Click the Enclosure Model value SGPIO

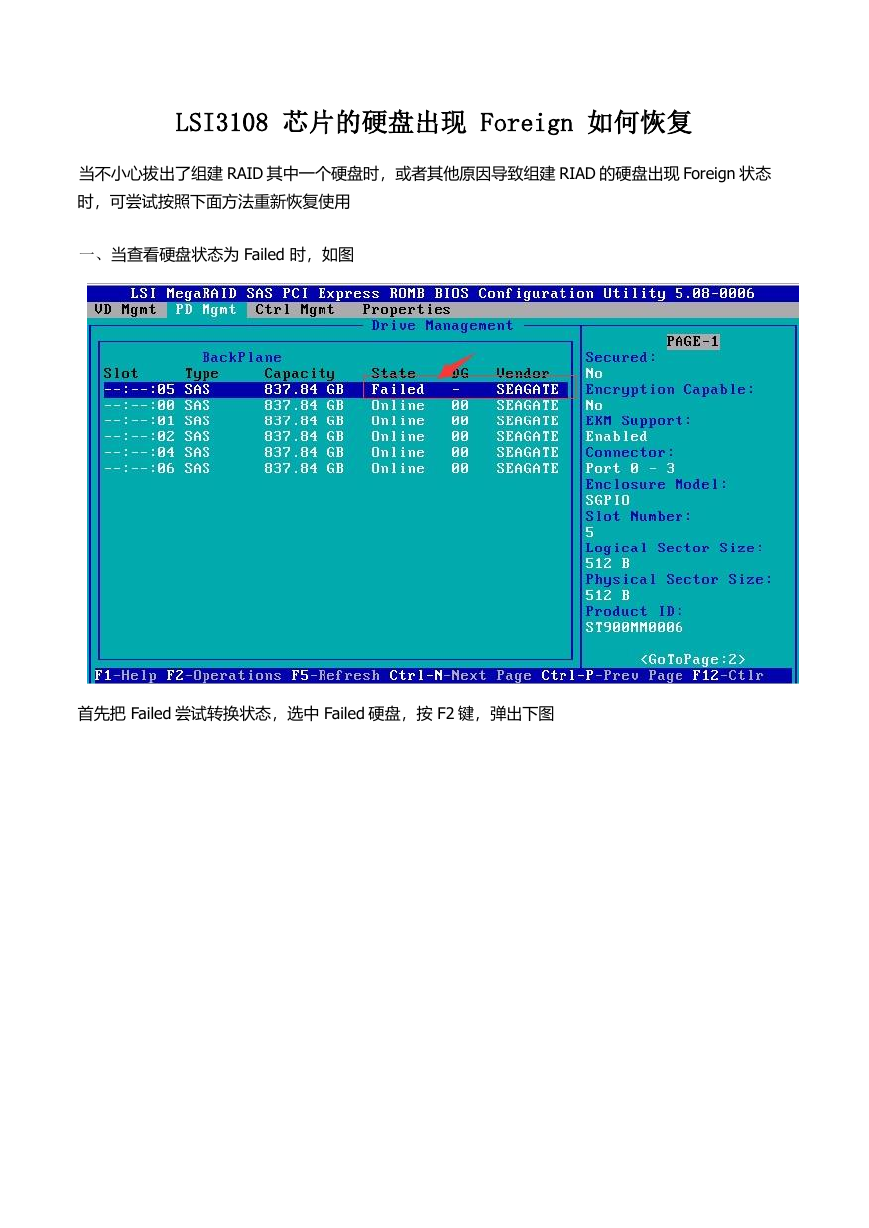[607, 500]
